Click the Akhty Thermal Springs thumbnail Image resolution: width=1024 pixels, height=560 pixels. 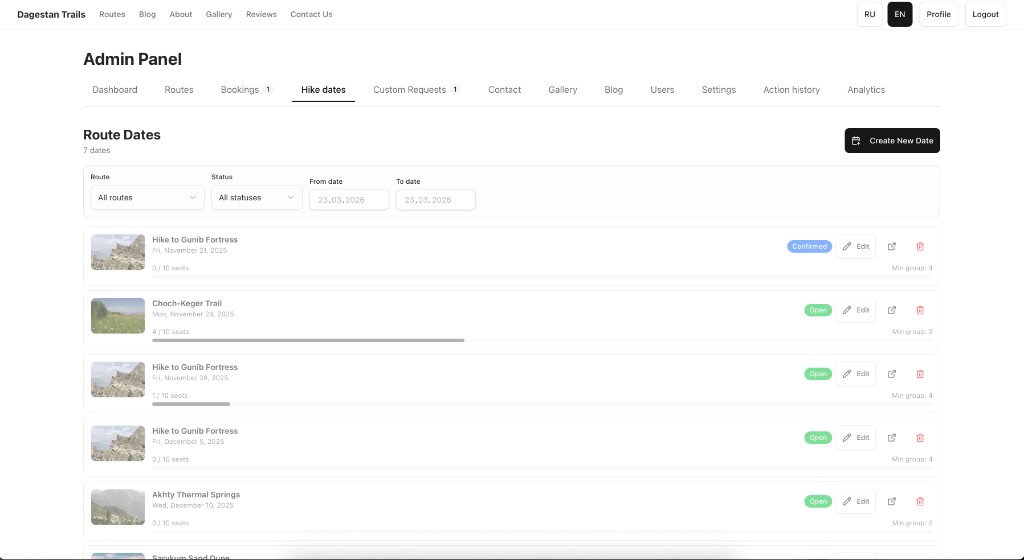click(118, 507)
